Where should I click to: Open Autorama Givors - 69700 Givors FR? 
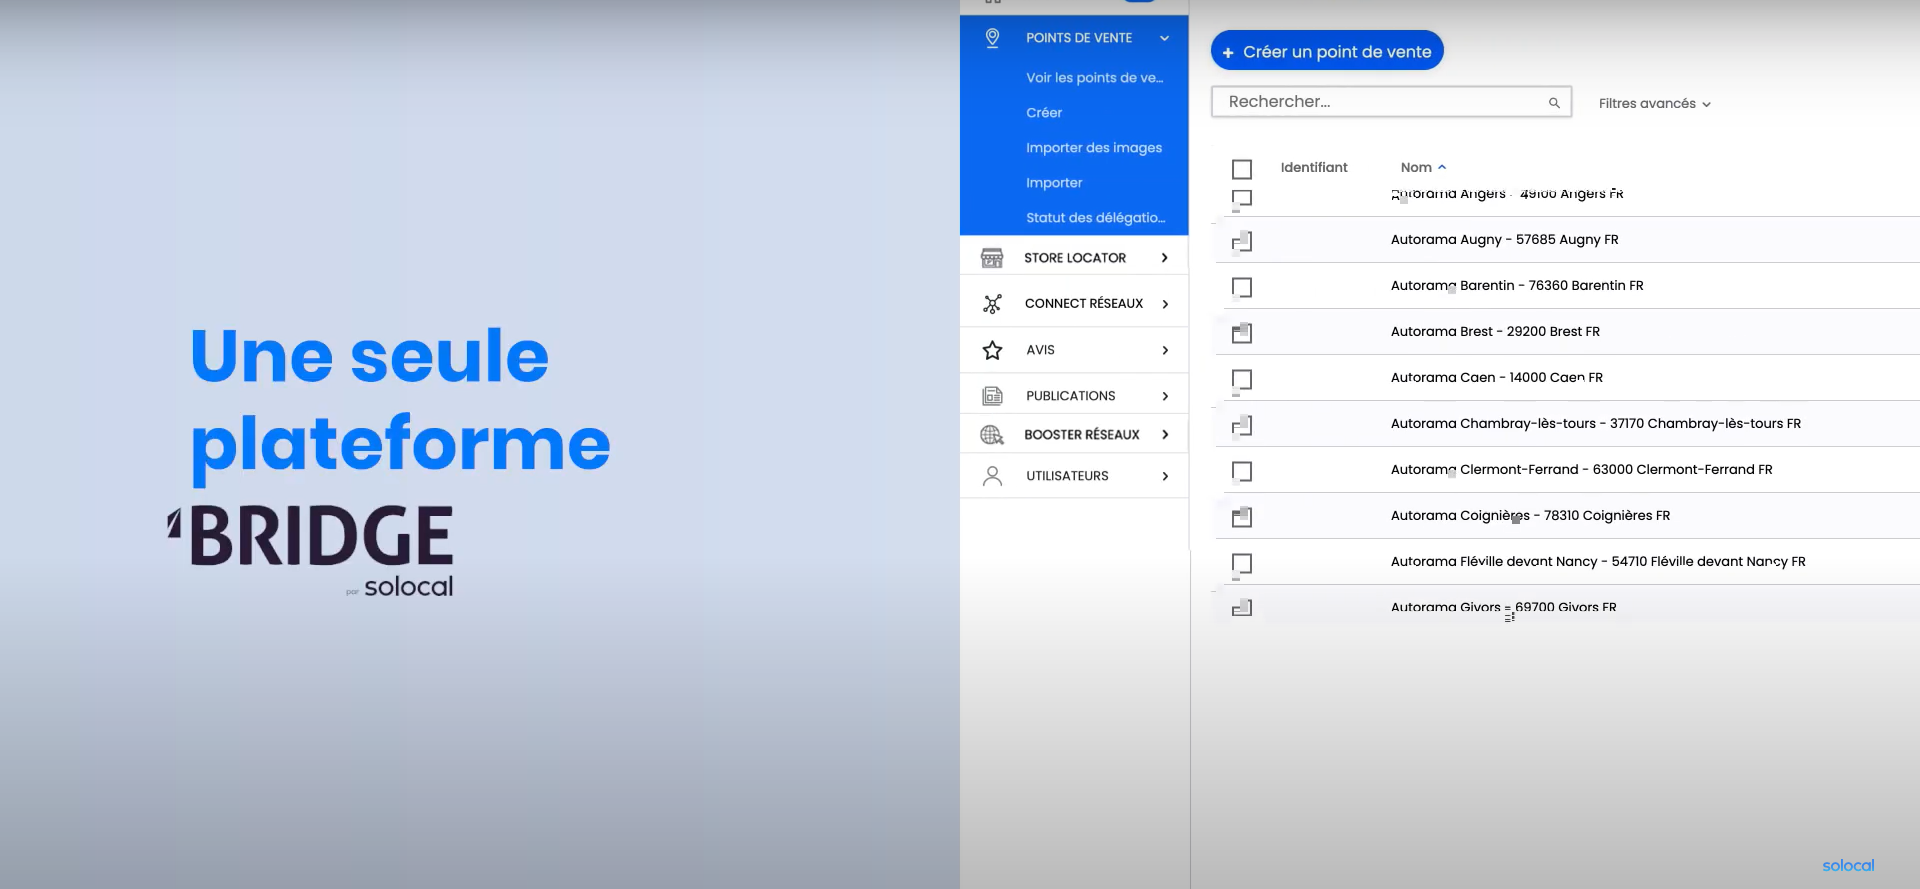[1503, 607]
